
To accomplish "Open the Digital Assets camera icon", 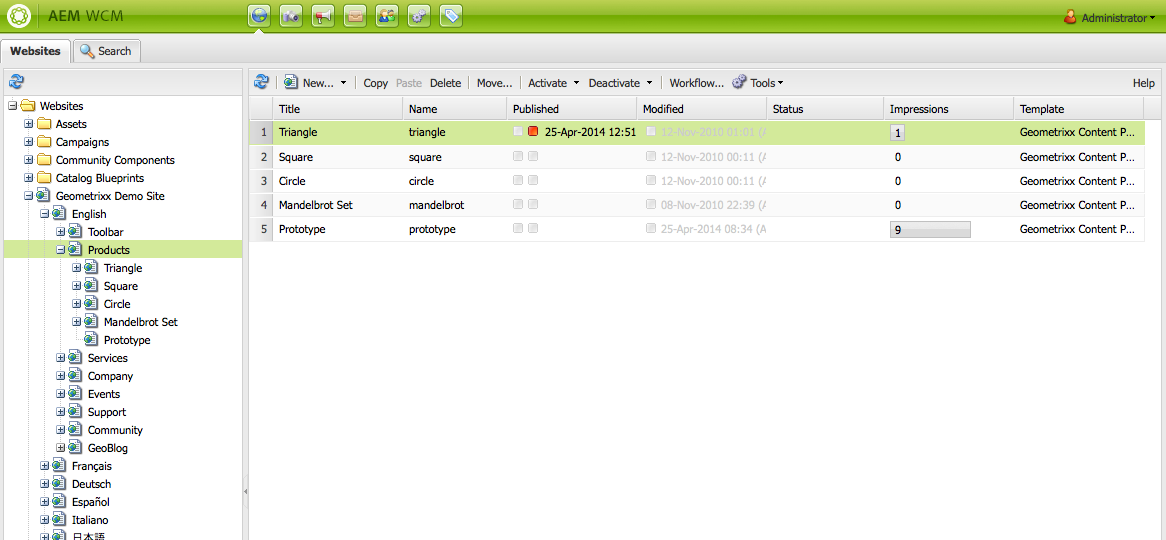I will [291, 16].
